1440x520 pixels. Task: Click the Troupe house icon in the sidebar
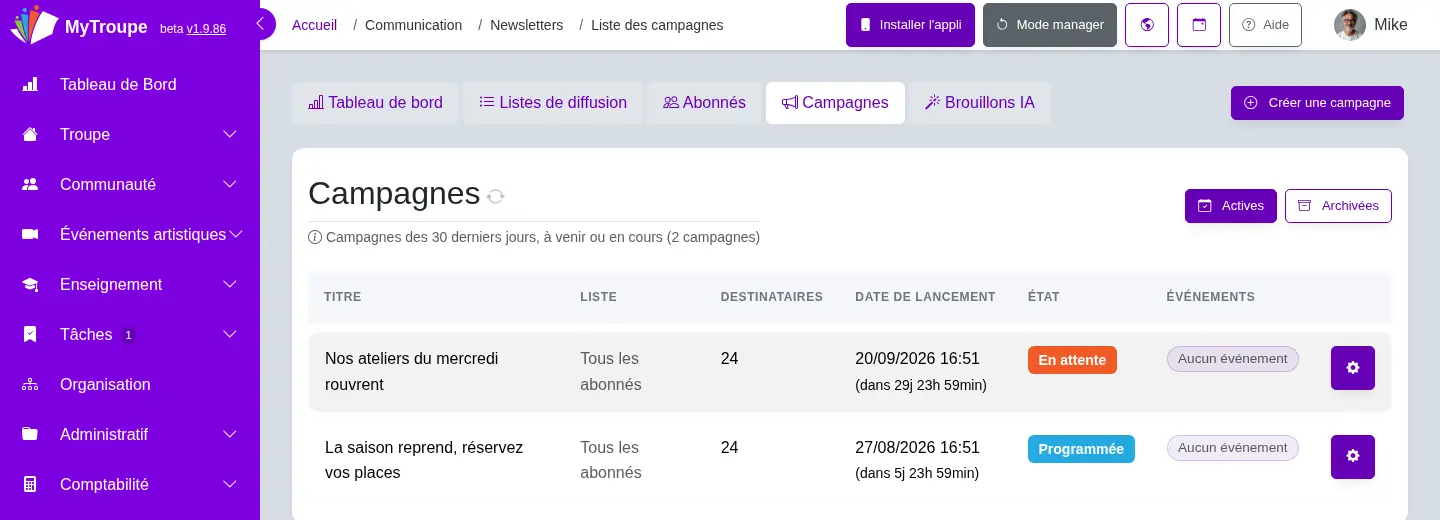pyautogui.click(x=30, y=135)
